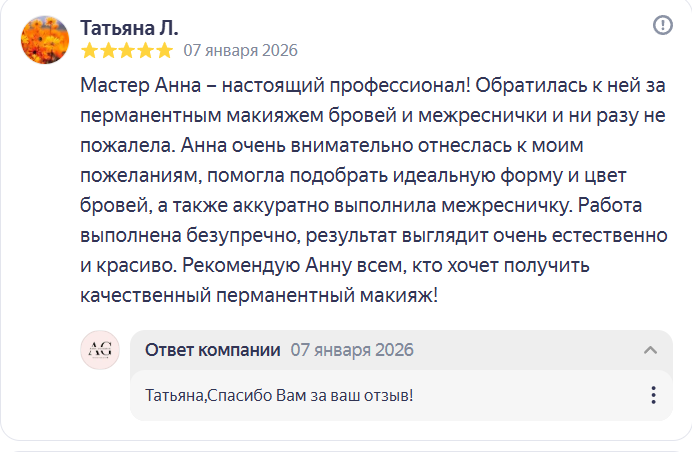Screen dimensions: 692x452
Task: Open Татьяна Л. profile avatar photo
Action: point(45,40)
